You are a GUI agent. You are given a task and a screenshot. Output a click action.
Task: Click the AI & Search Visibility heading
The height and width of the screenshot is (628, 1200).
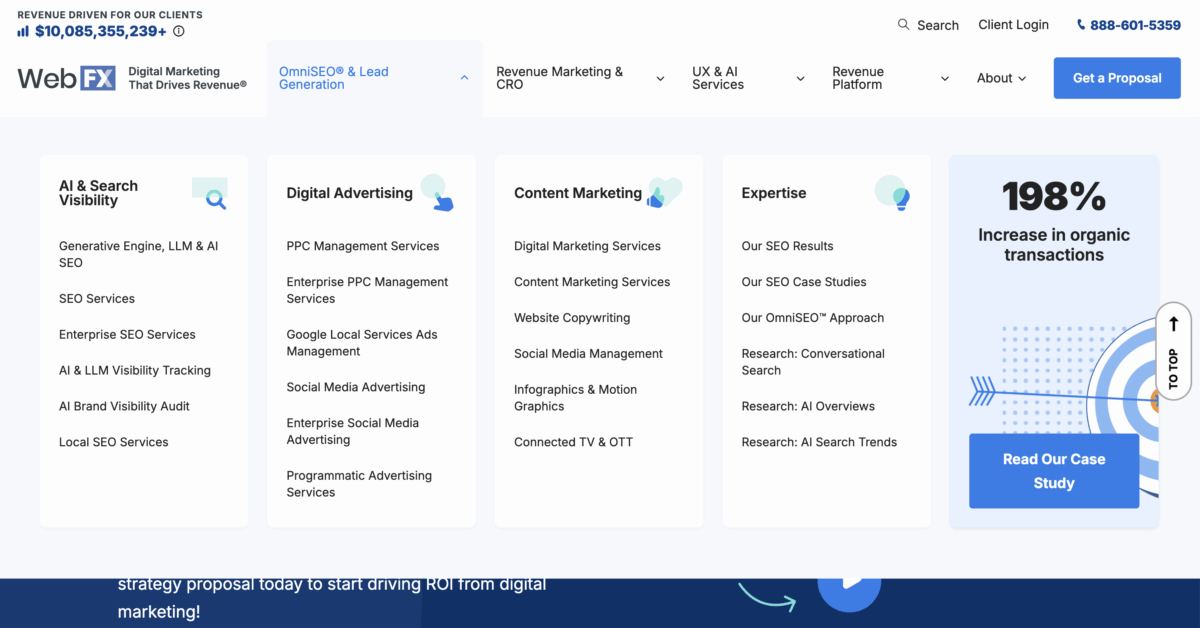click(99, 193)
